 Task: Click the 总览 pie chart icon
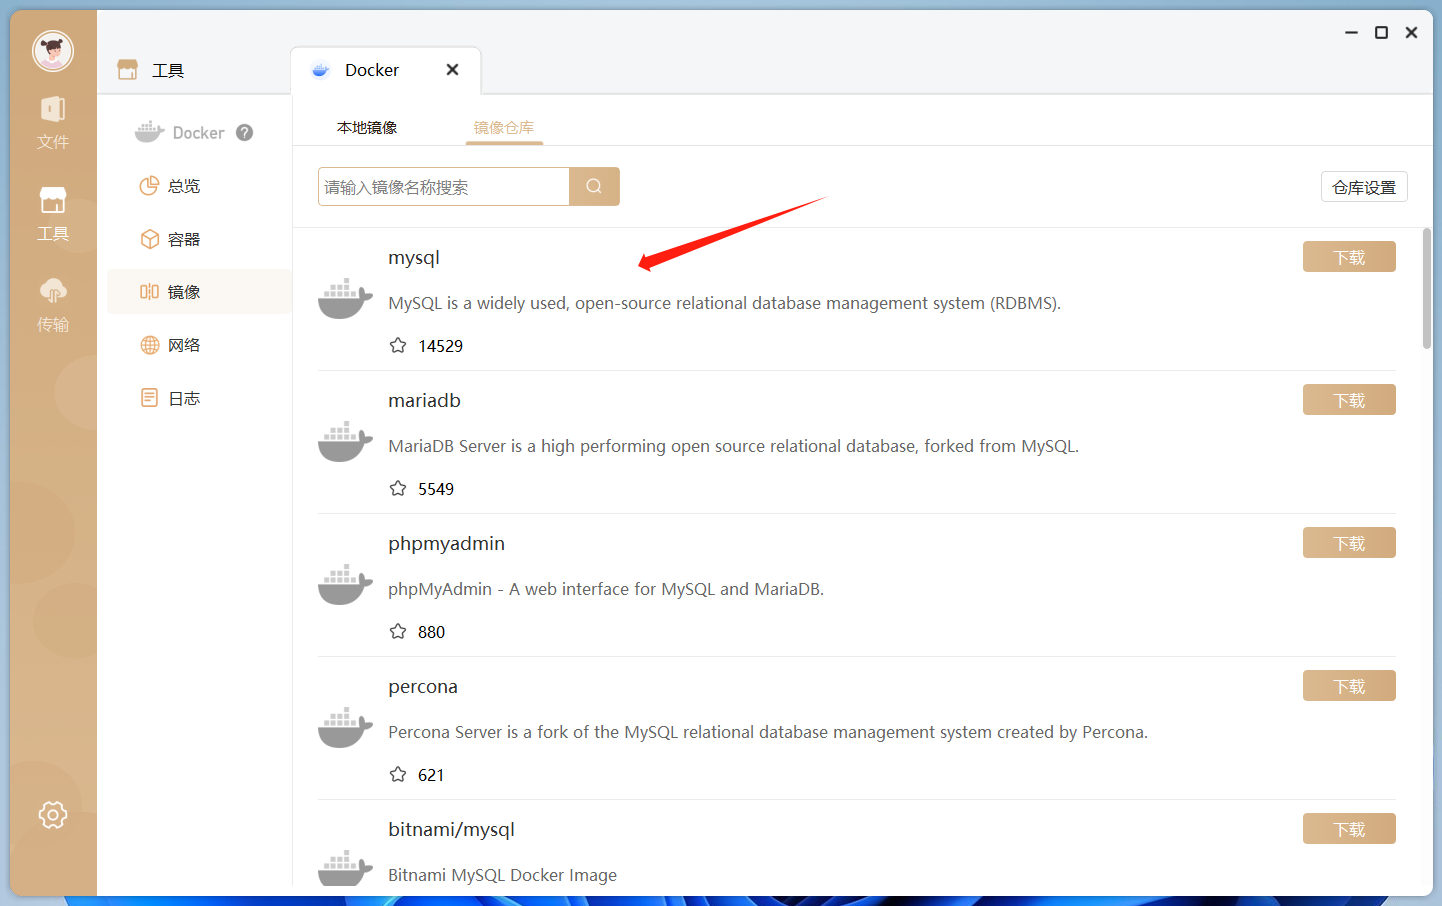coord(149,186)
